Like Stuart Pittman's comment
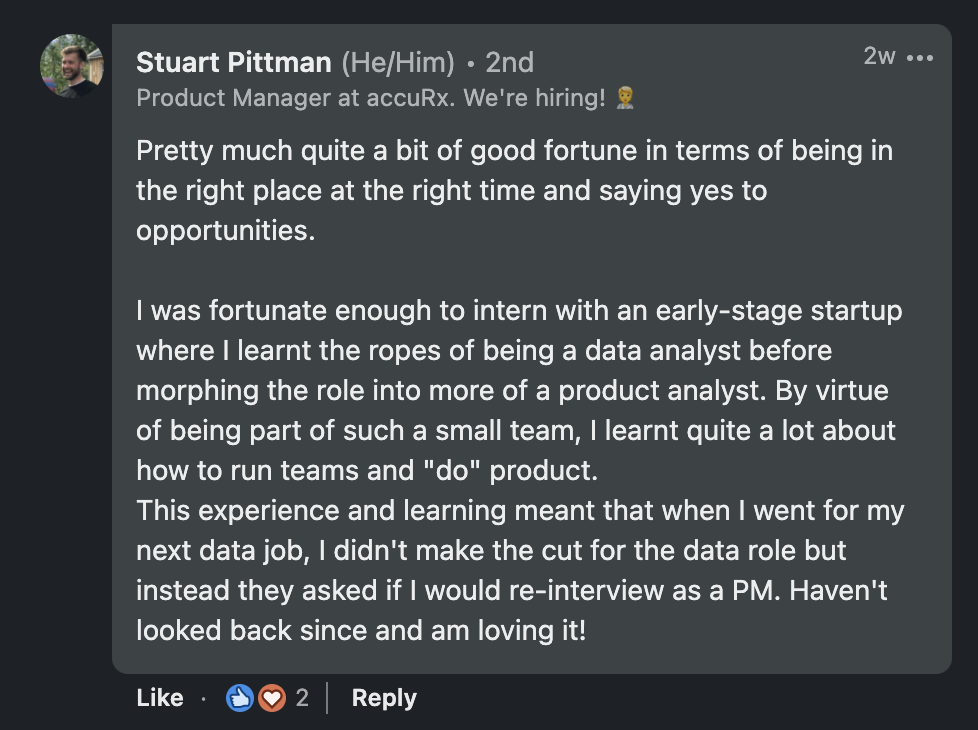Image resolution: width=978 pixels, height=730 pixels. click(160, 698)
